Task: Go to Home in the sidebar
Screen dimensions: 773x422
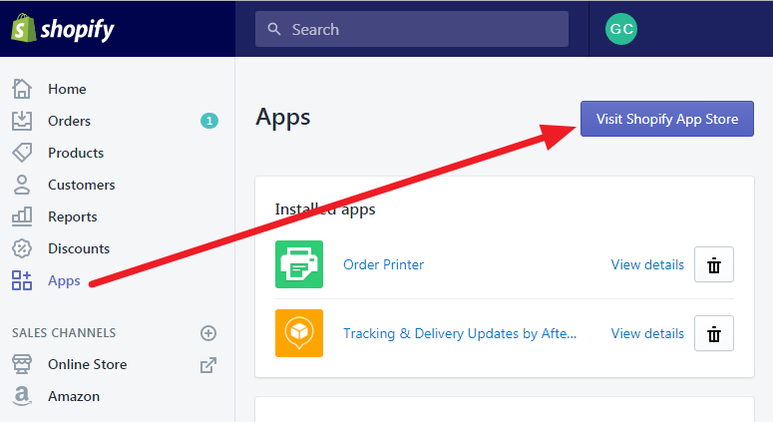Action: coord(67,89)
